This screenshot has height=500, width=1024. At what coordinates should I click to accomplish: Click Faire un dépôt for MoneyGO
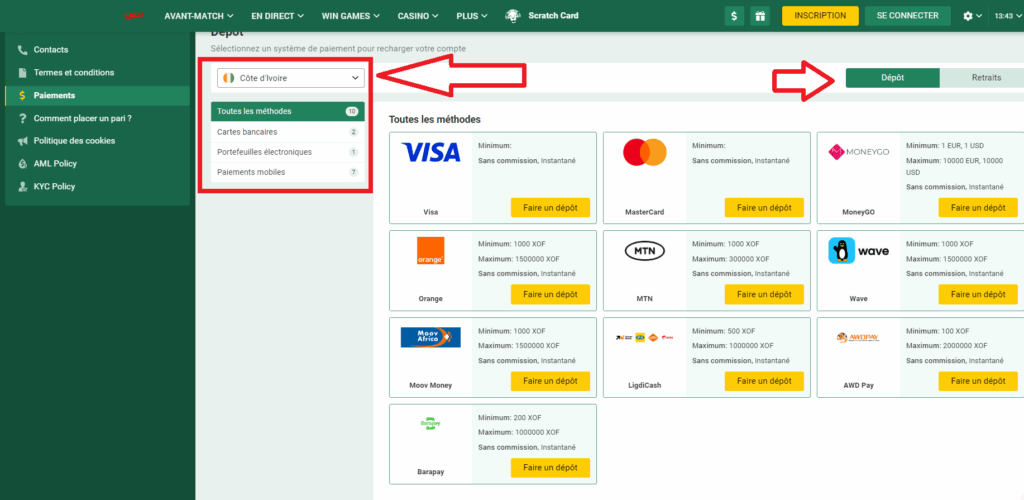click(x=978, y=208)
